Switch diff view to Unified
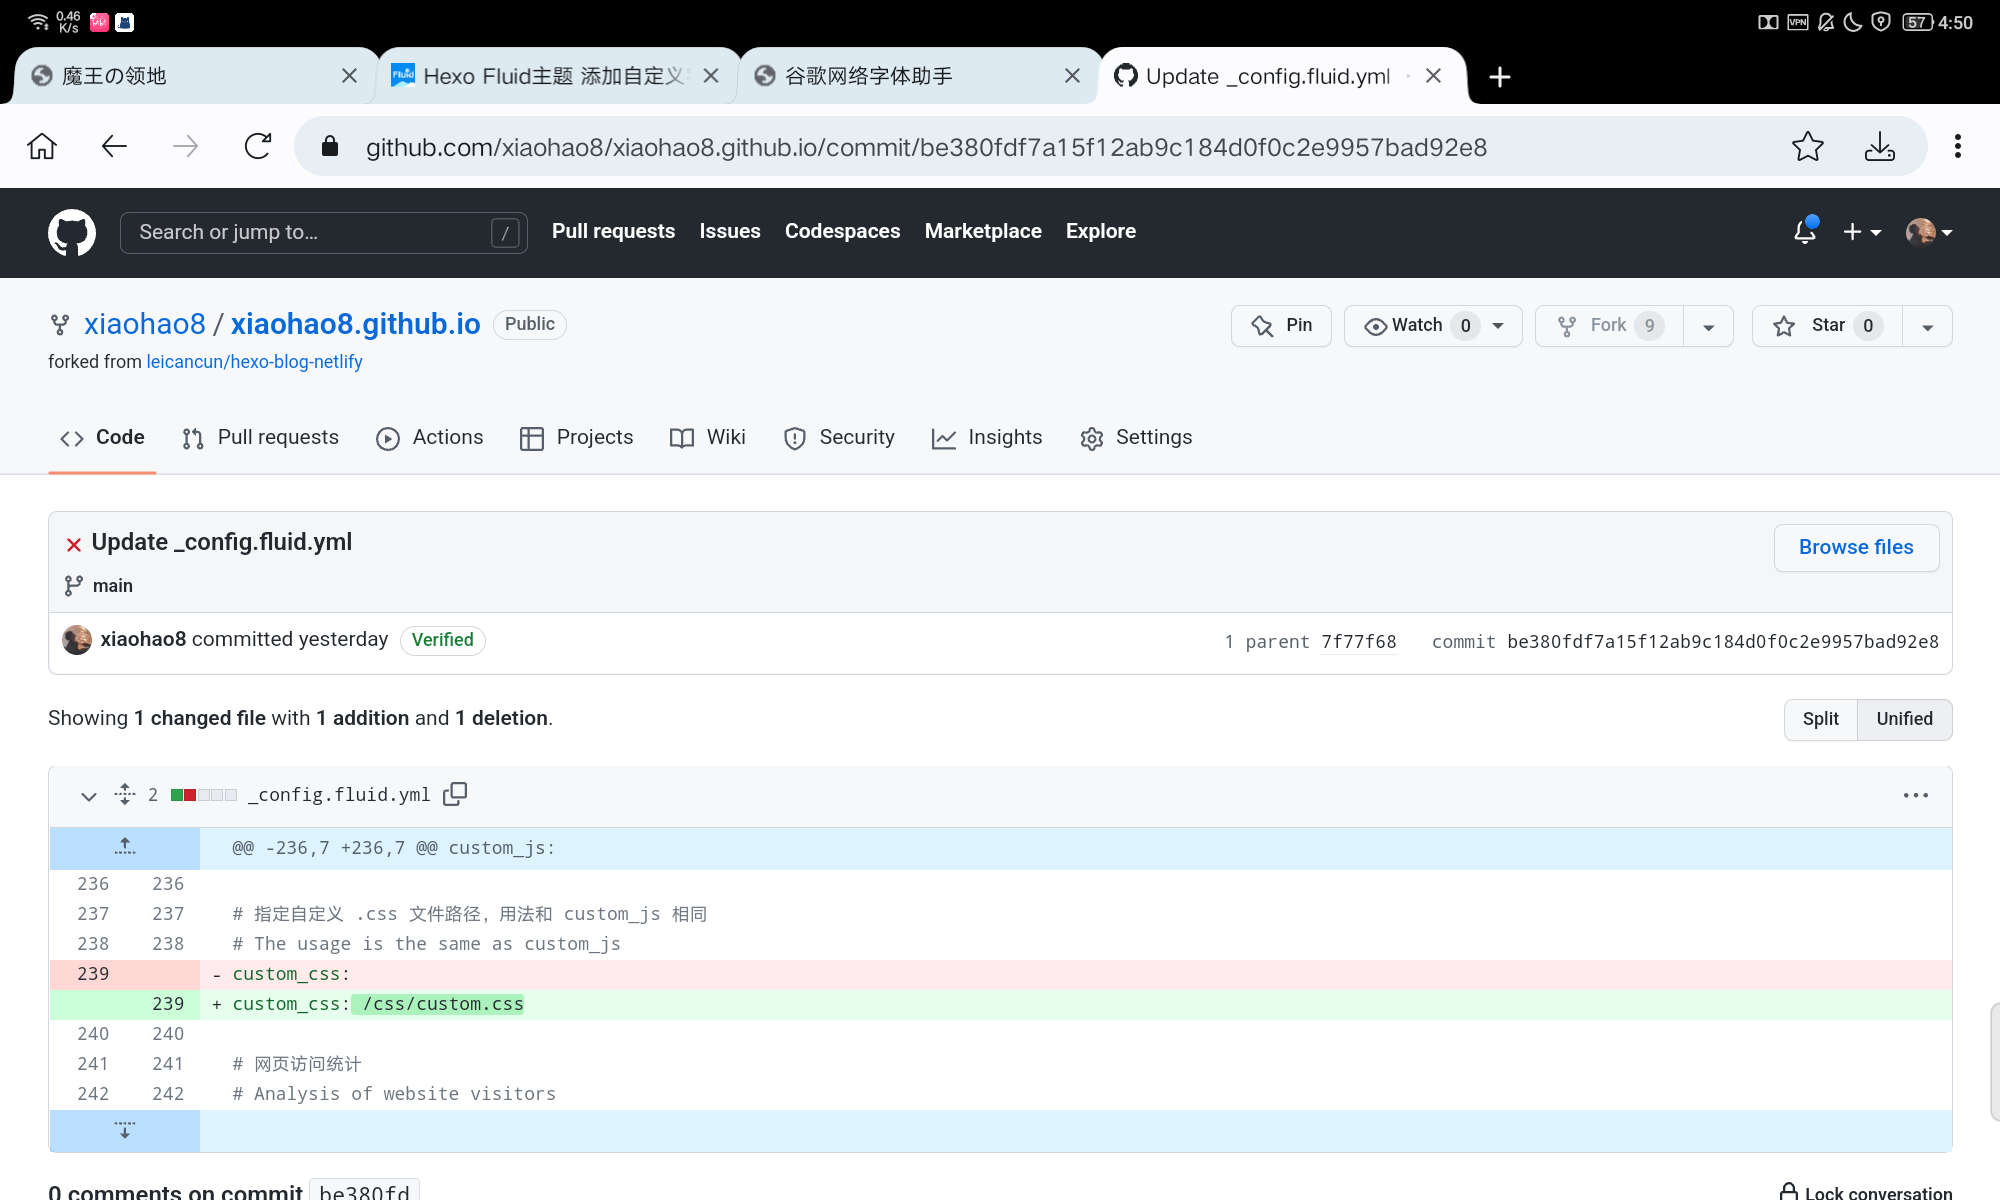The image size is (2000, 1200). (1904, 719)
